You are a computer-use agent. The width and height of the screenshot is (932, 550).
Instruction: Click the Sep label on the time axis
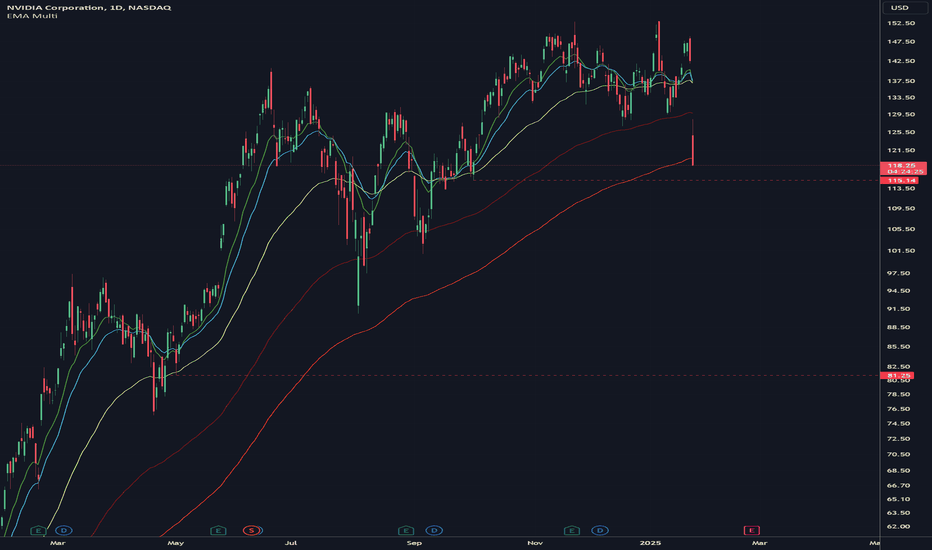414,543
